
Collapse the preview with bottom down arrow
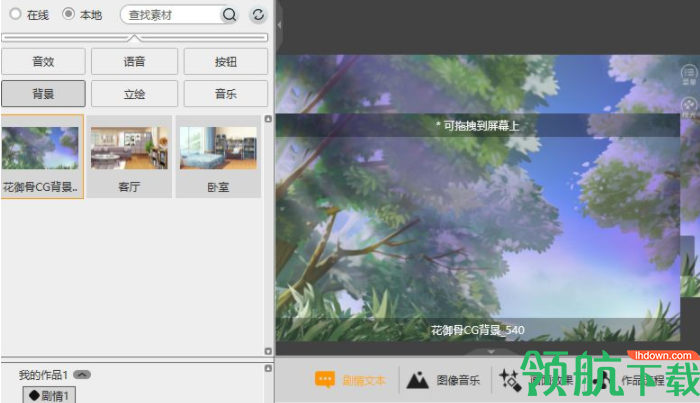[491, 352]
